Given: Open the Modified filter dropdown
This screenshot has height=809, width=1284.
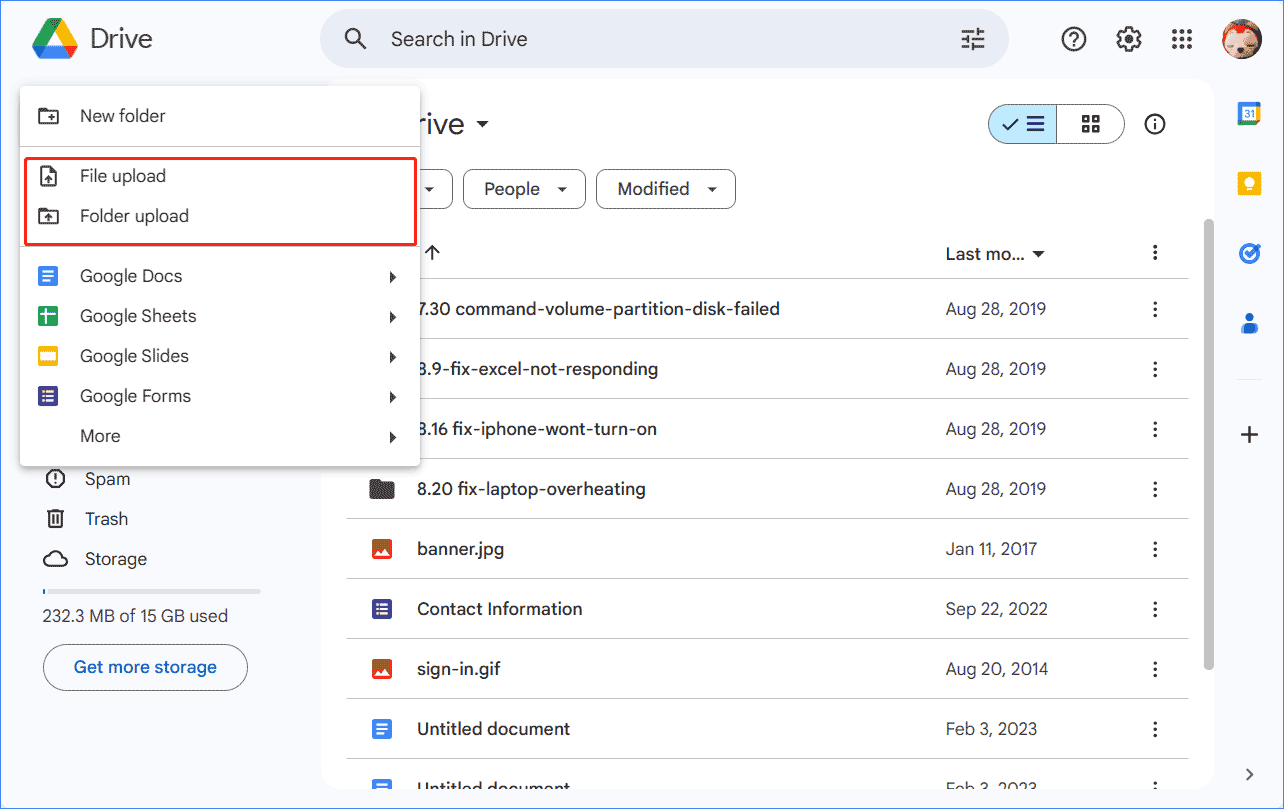Looking at the screenshot, I should (665, 189).
